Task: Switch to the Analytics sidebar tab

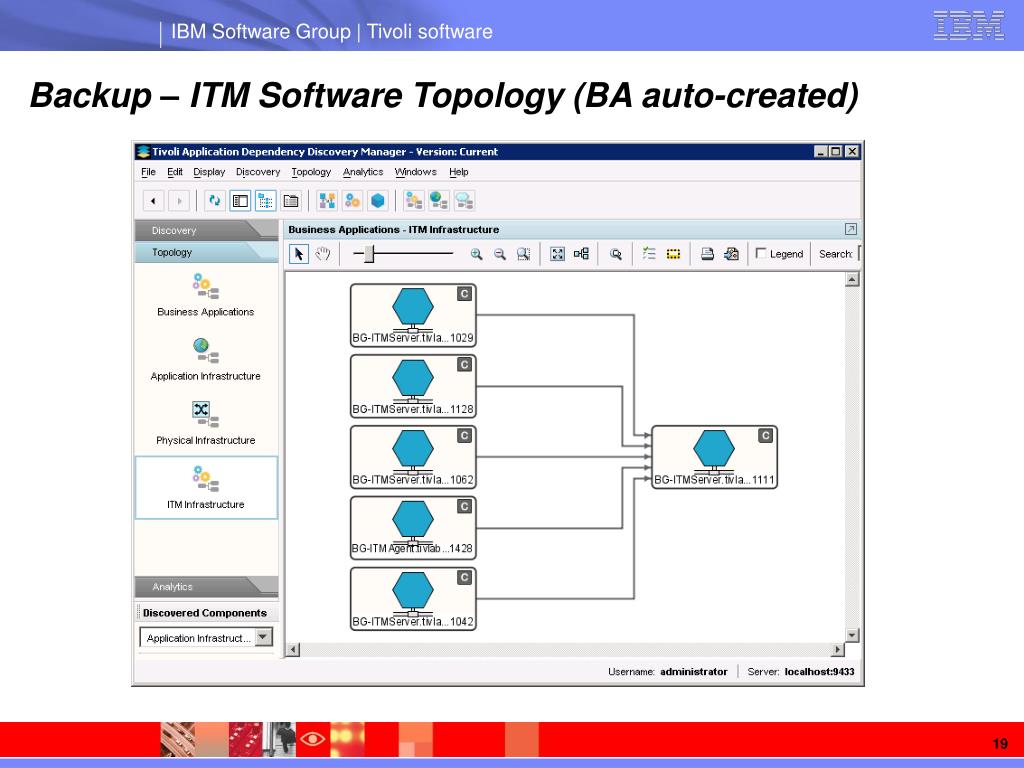Action: pos(206,586)
